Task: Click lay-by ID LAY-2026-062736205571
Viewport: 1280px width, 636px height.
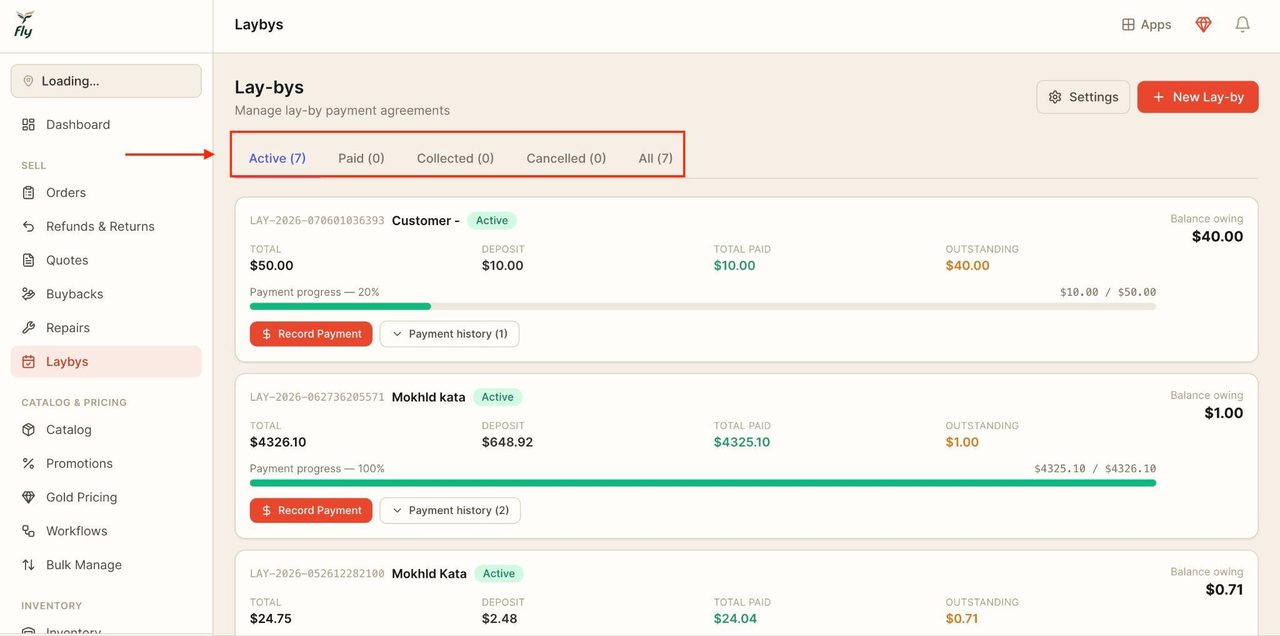Action: point(317,397)
